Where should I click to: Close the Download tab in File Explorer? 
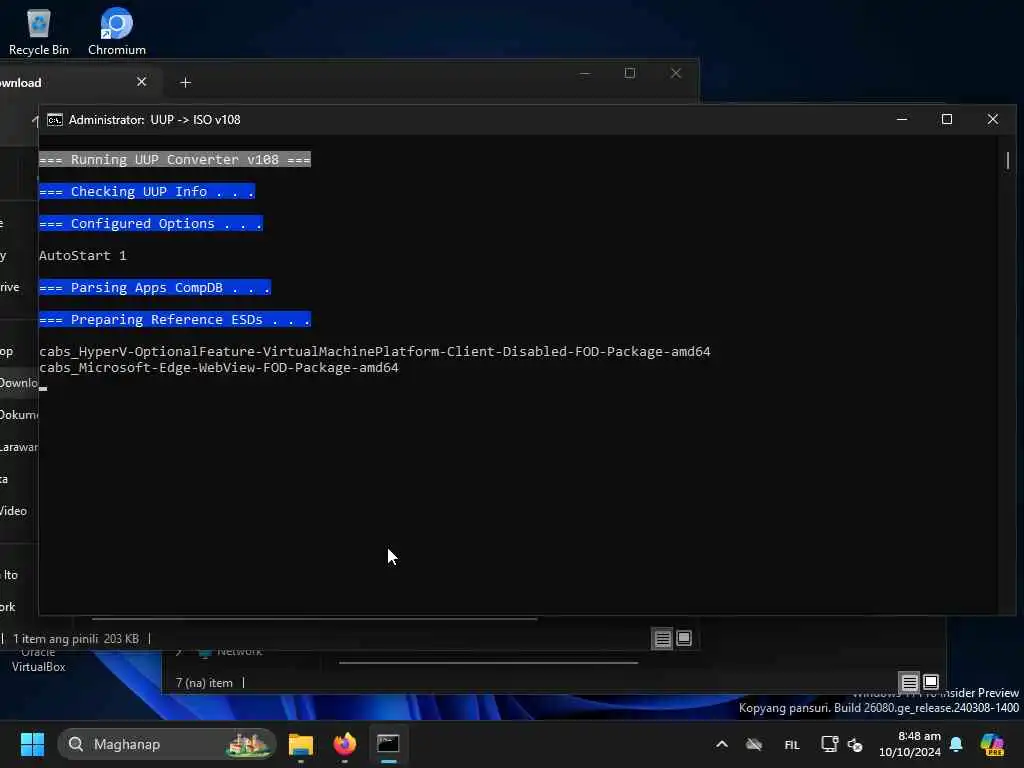tap(142, 82)
